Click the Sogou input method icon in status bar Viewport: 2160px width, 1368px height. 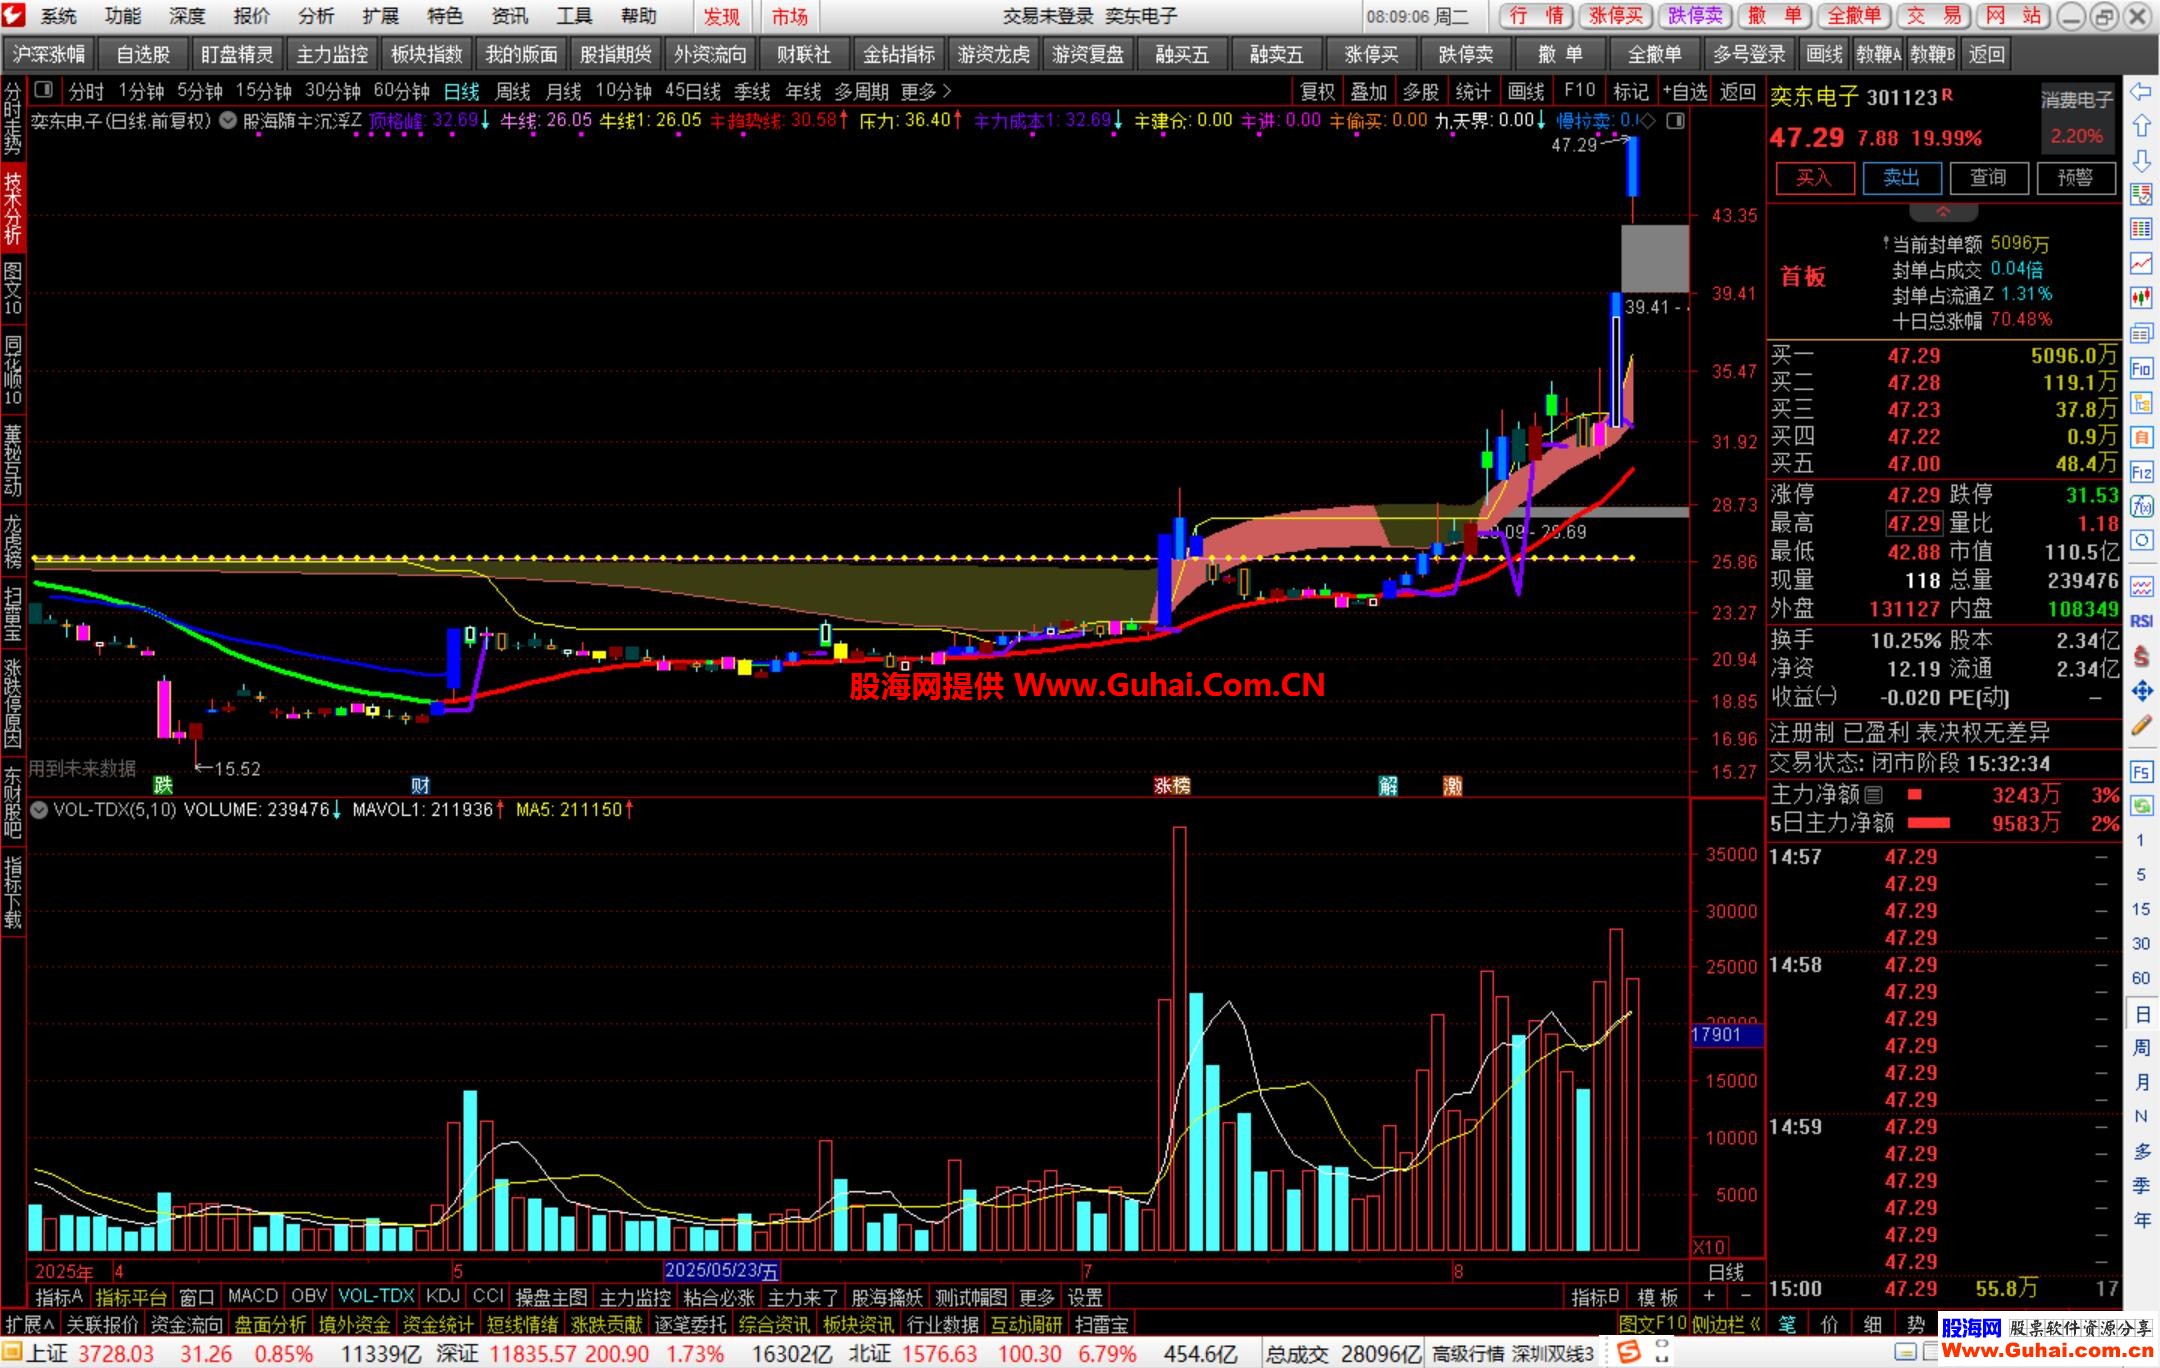(x=1628, y=1353)
